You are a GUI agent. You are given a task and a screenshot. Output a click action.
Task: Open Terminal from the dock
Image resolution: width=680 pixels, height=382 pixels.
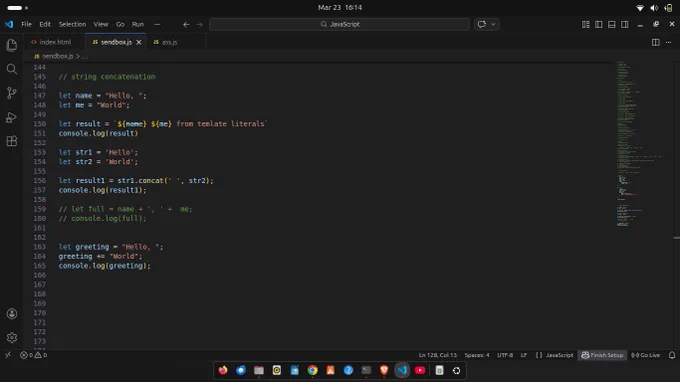click(x=366, y=370)
